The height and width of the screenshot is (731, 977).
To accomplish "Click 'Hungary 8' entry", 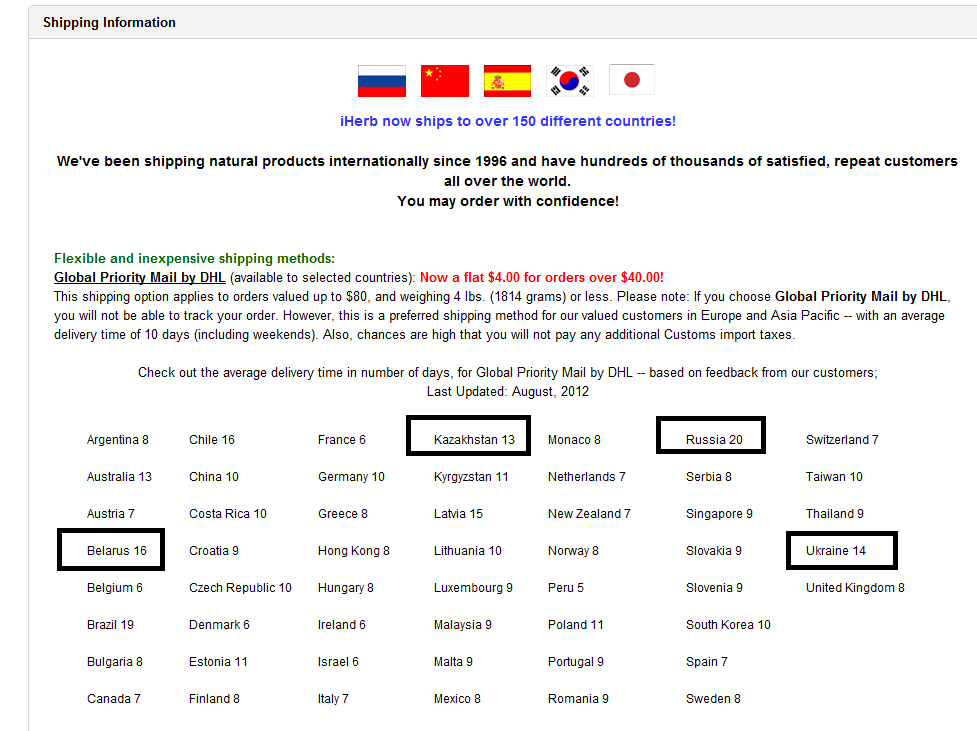I will pyautogui.click(x=345, y=588).
